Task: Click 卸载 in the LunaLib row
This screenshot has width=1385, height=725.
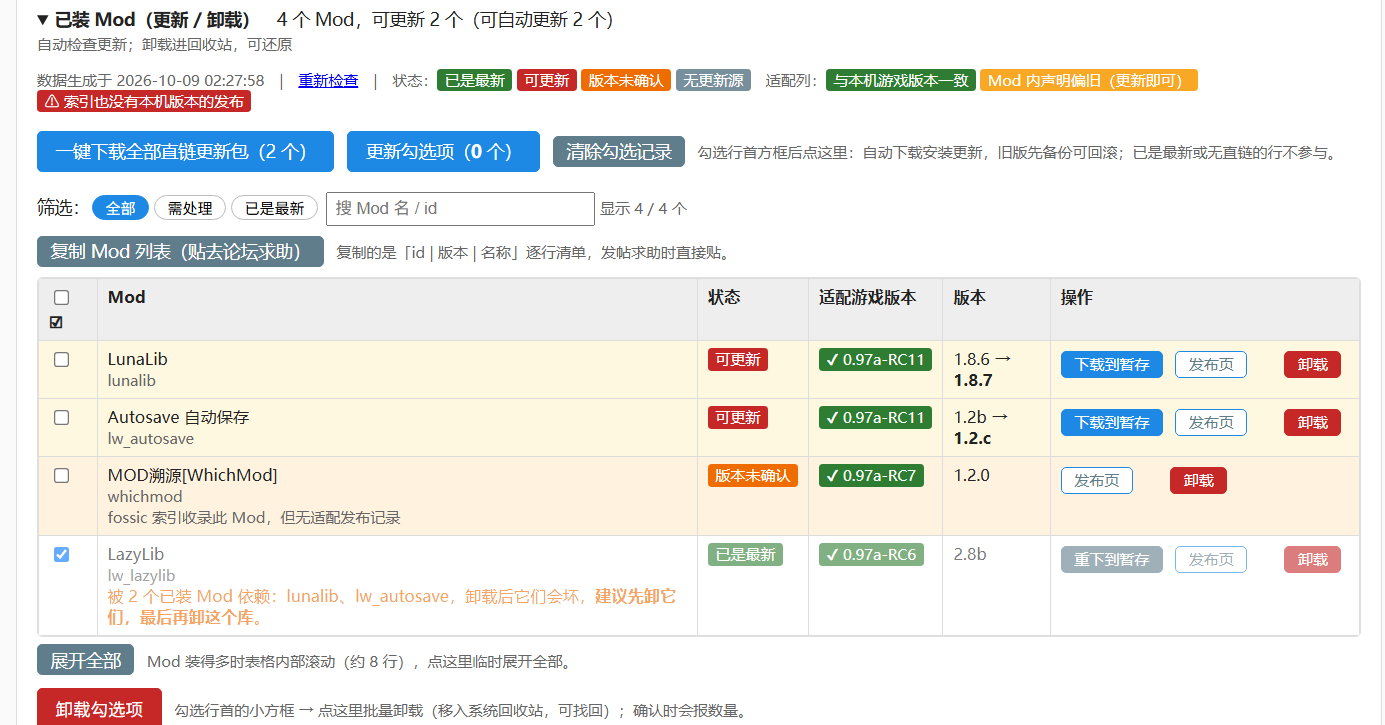Action: click(x=1312, y=365)
